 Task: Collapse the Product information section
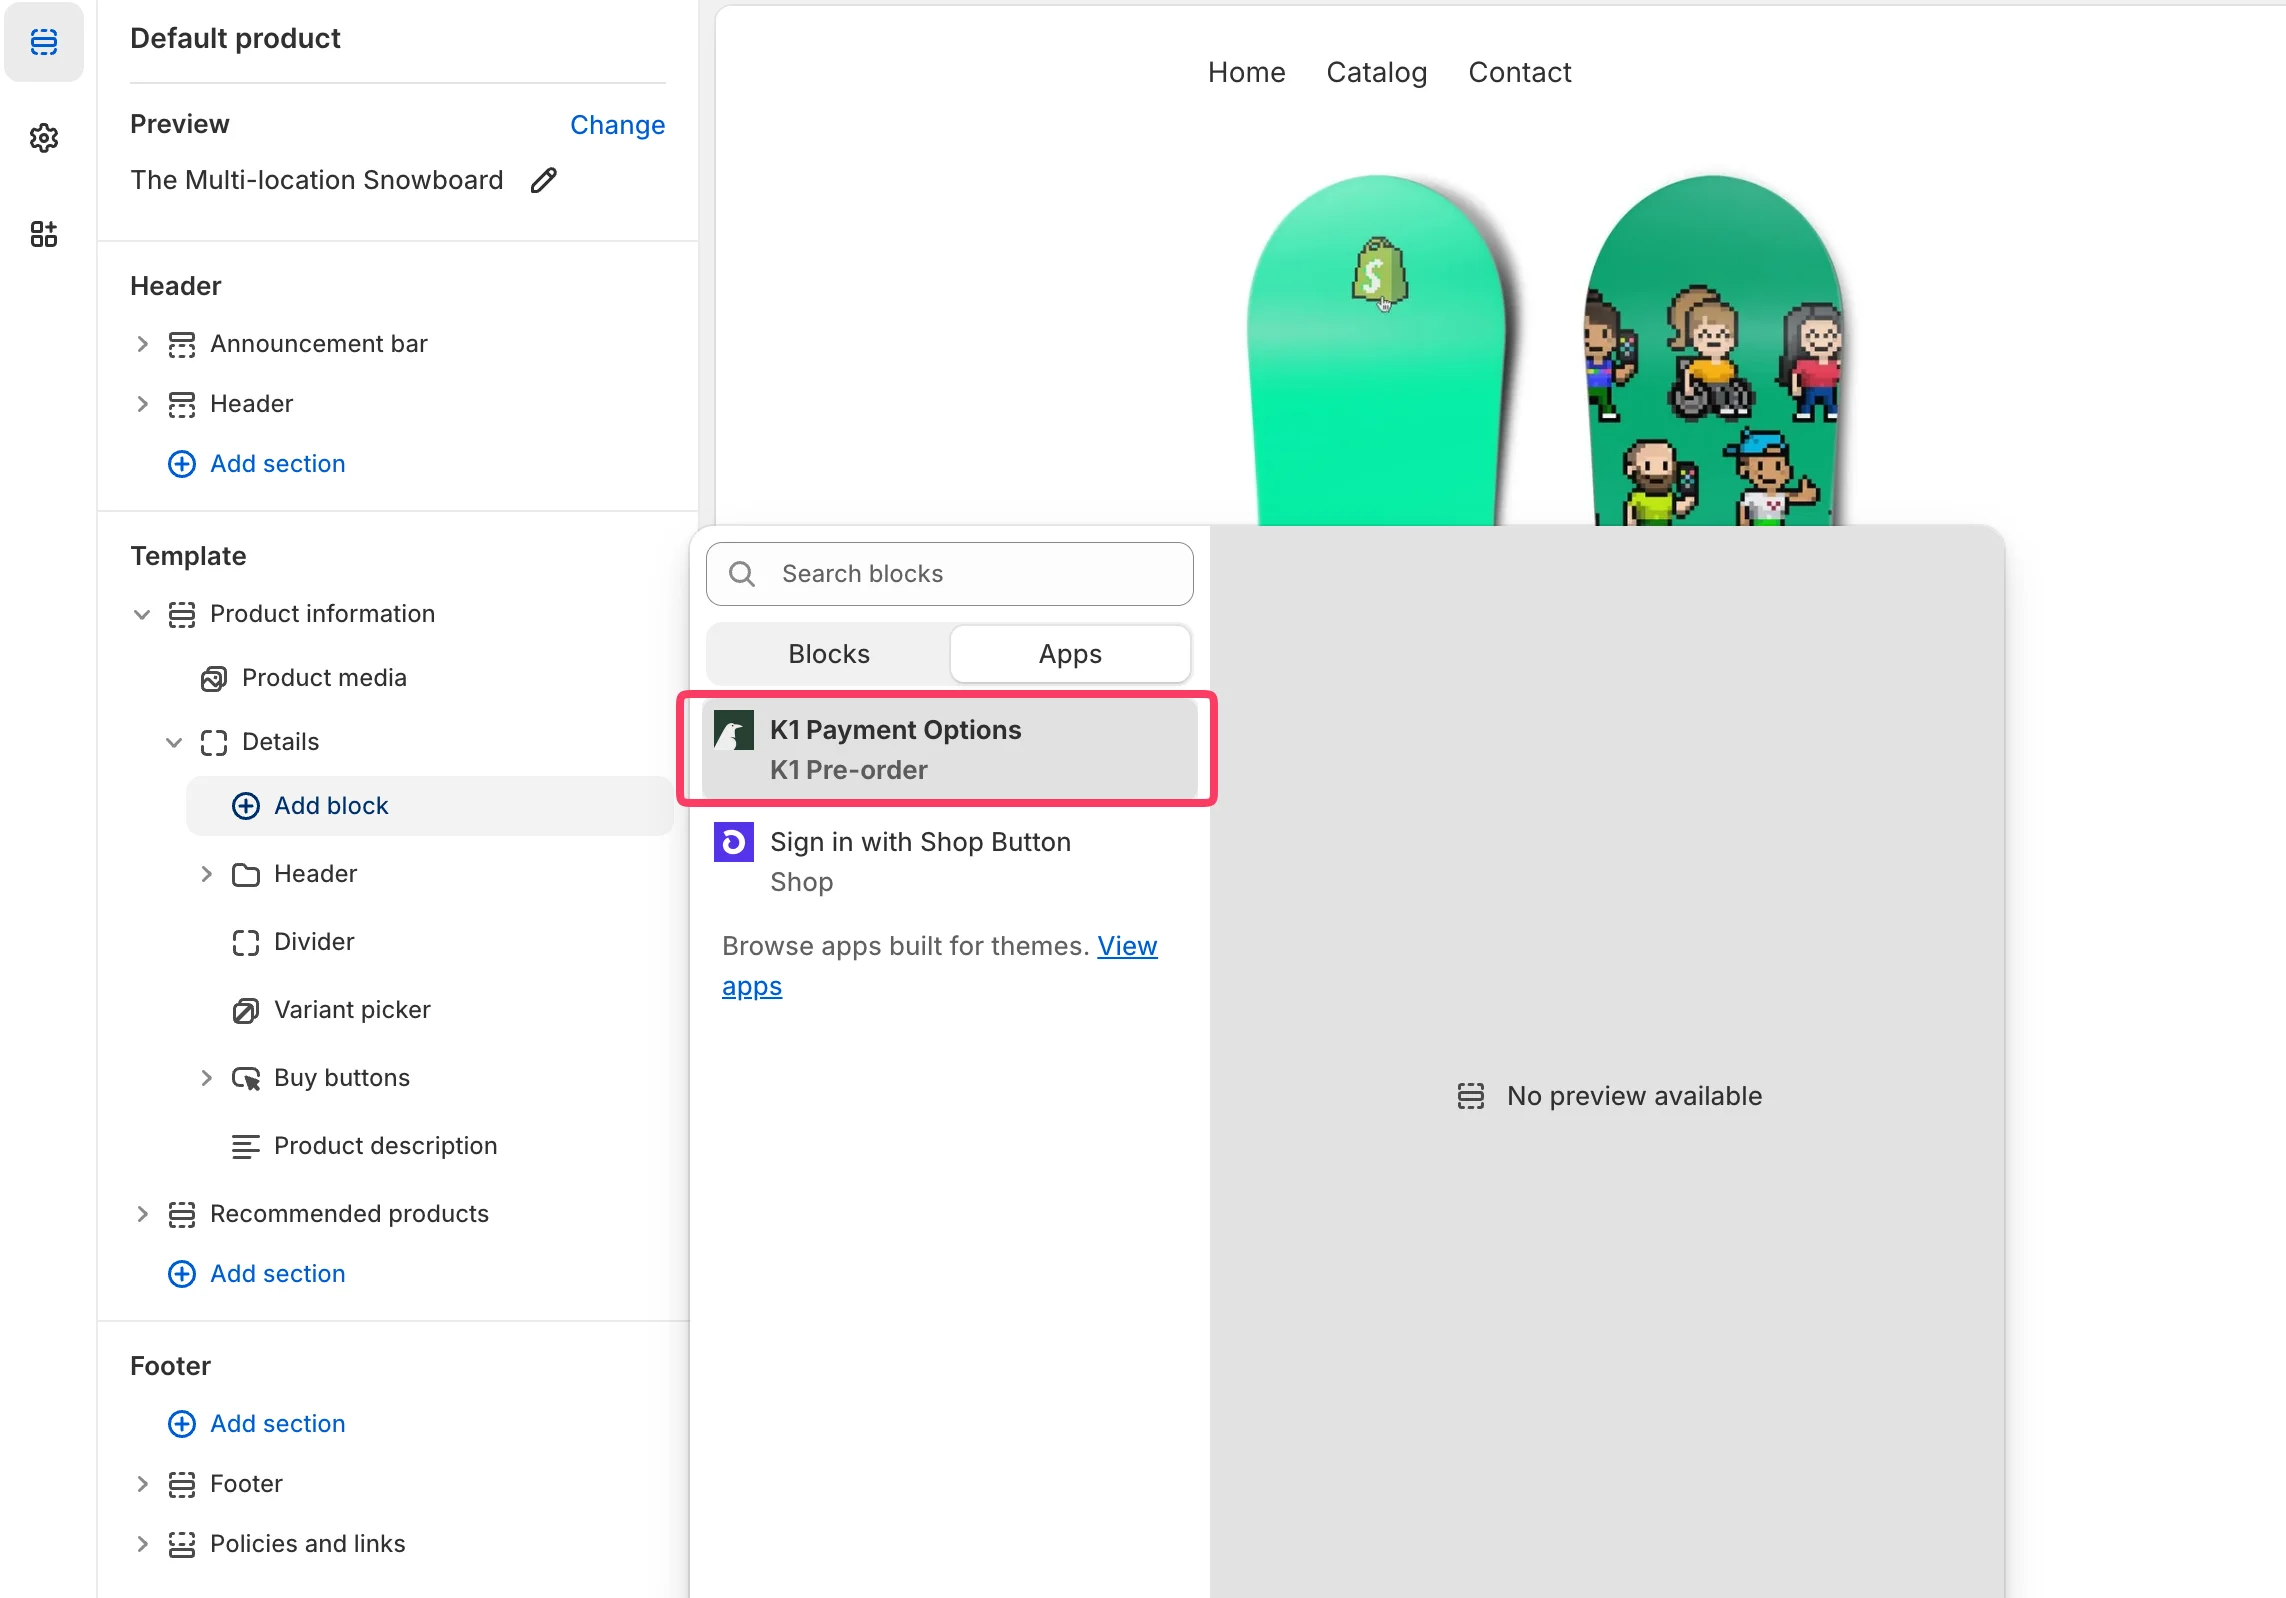[142, 614]
